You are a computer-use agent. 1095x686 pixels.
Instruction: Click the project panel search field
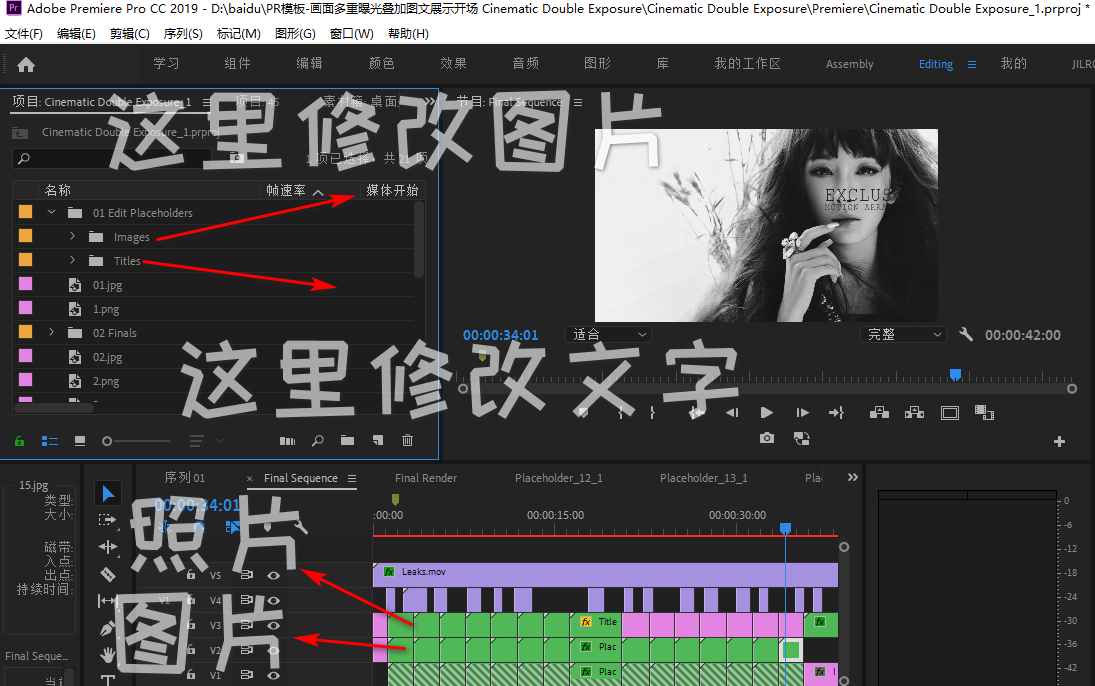[112, 159]
